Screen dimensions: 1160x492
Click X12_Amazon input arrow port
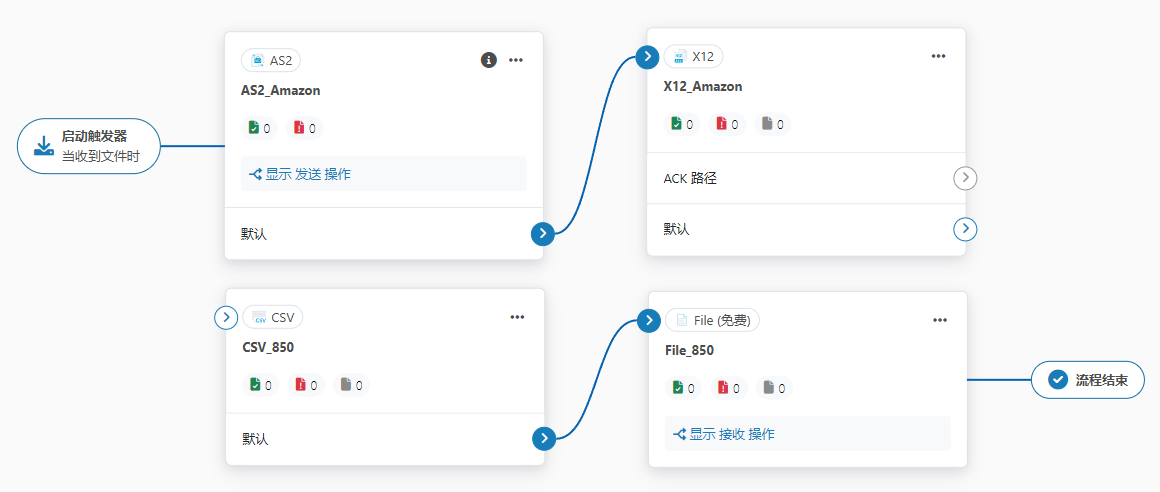648,56
